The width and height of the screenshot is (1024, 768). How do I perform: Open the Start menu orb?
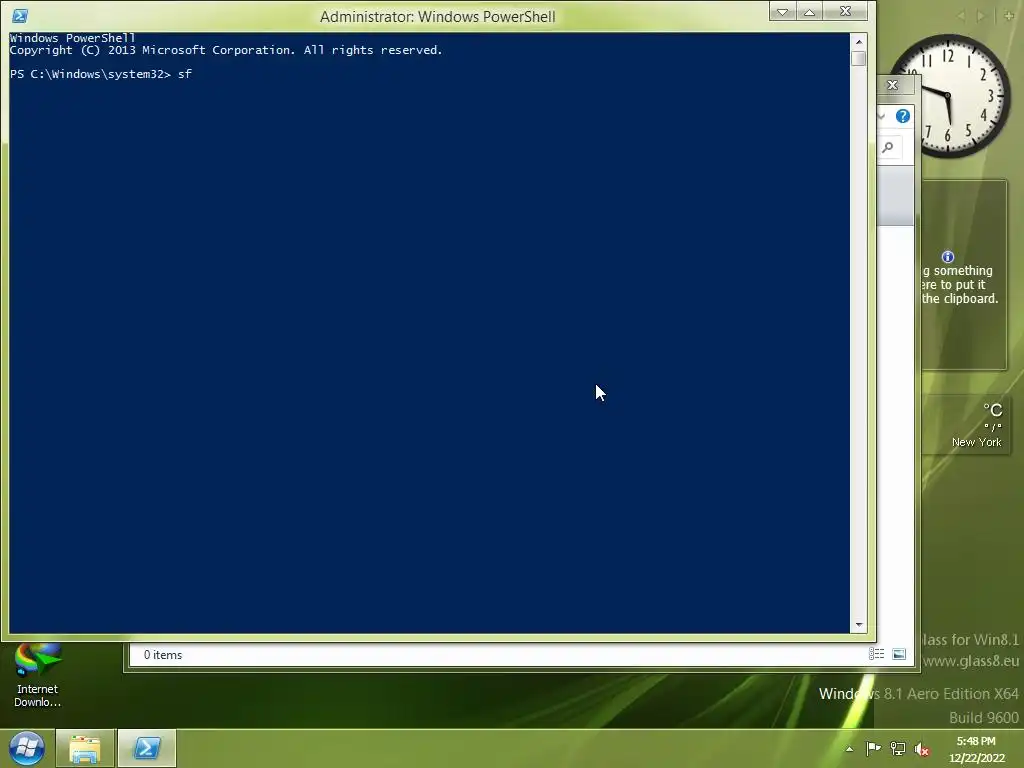coord(26,748)
